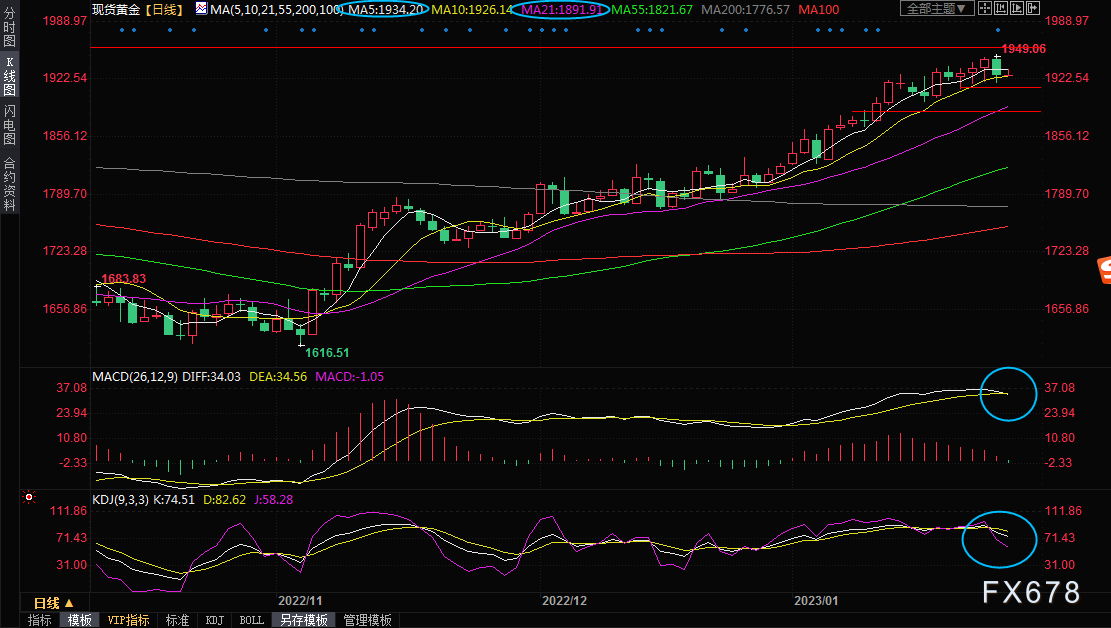Click the right-axis 1656.86 price level

[x=1066, y=308]
